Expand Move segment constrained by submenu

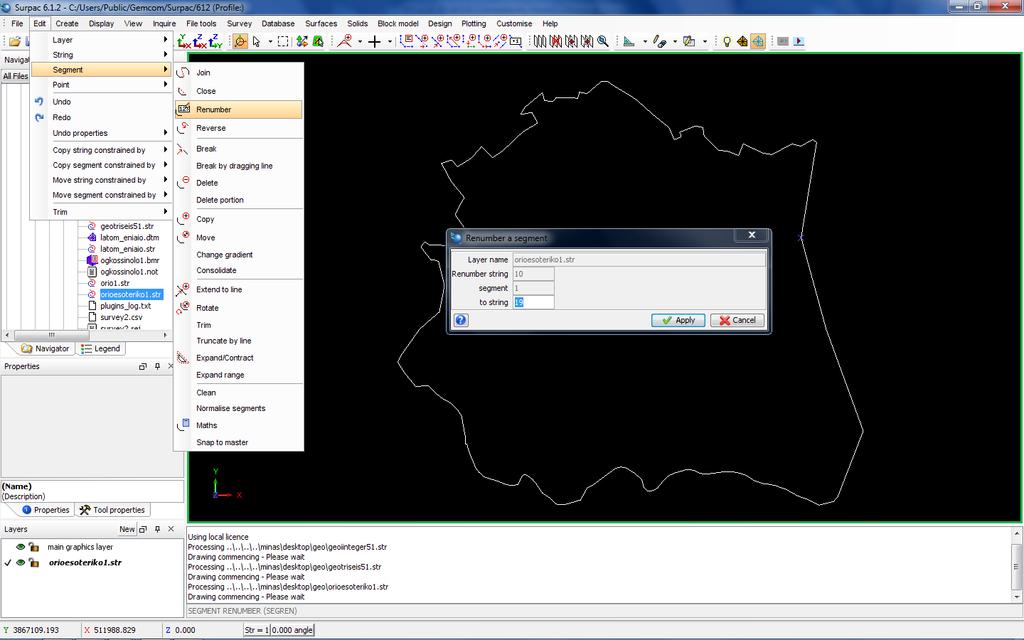pos(101,195)
